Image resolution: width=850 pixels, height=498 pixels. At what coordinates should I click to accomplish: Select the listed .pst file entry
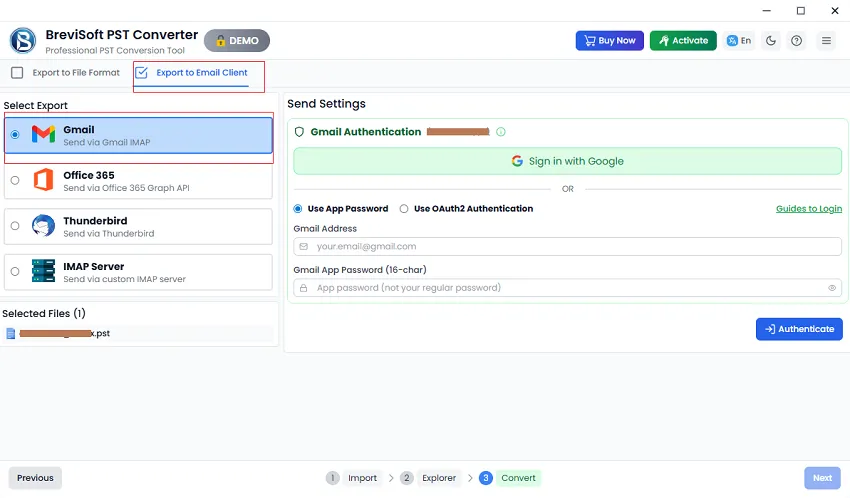(139, 333)
